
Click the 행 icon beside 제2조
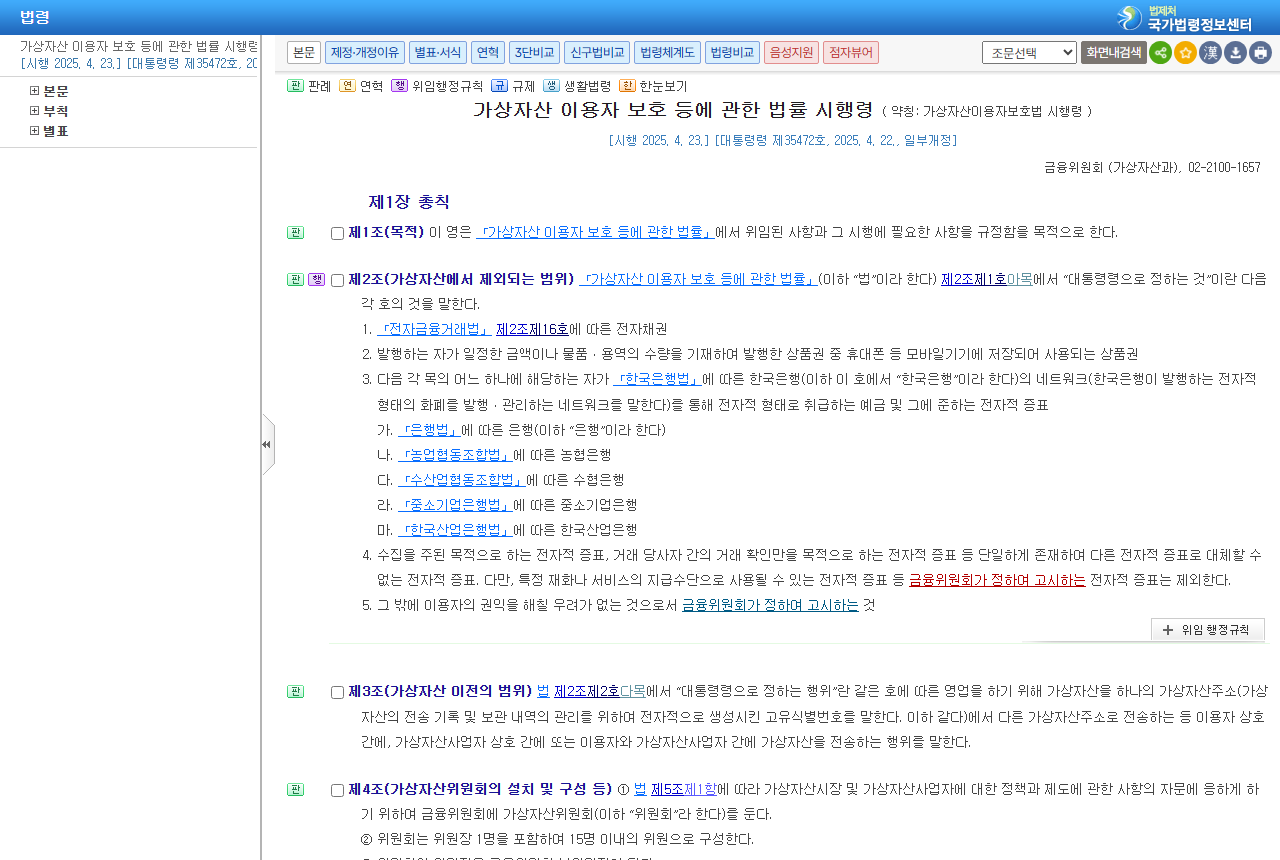pos(316,279)
